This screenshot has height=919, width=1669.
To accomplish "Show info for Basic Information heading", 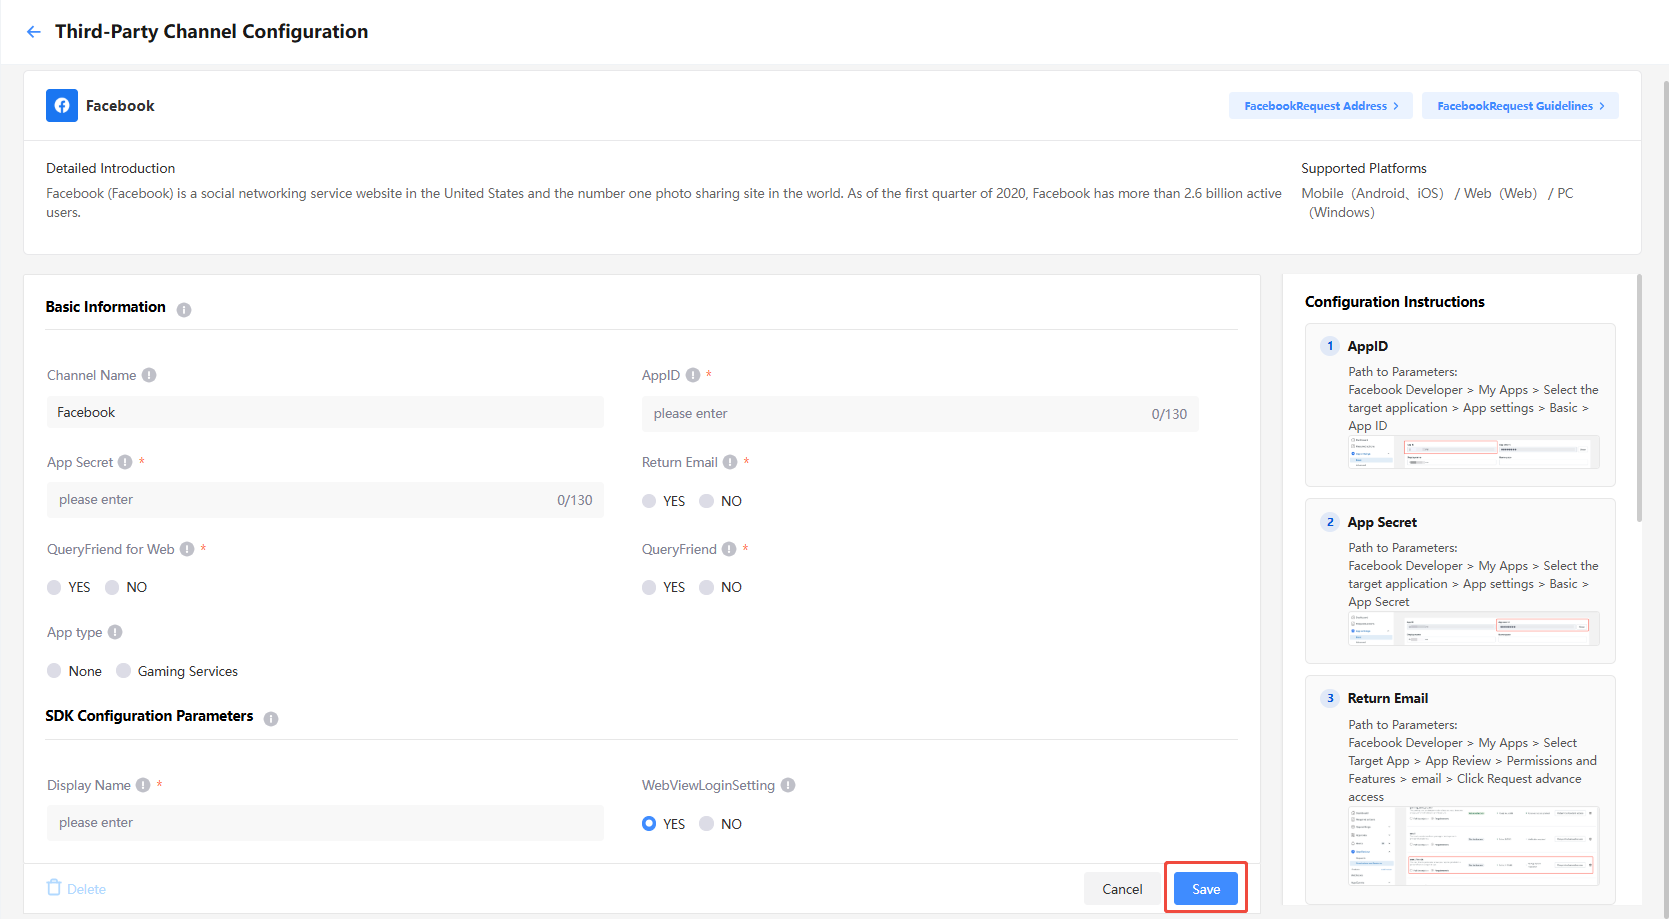I will click(184, 310).
